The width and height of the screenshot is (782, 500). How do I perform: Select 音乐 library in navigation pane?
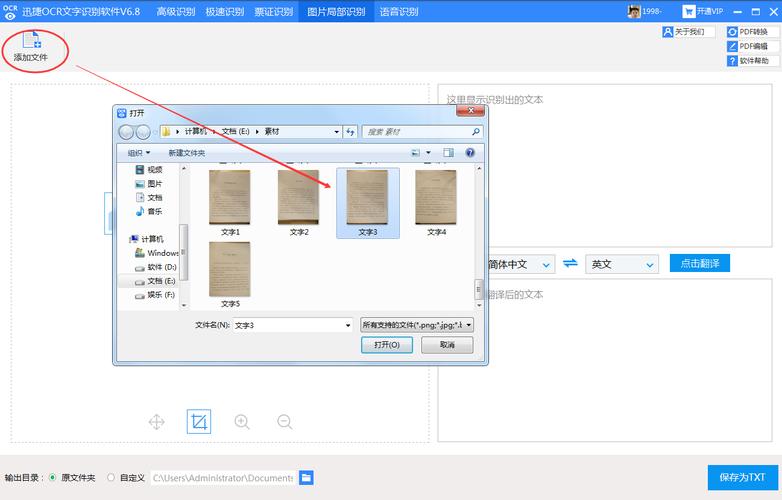click(149, 211)
